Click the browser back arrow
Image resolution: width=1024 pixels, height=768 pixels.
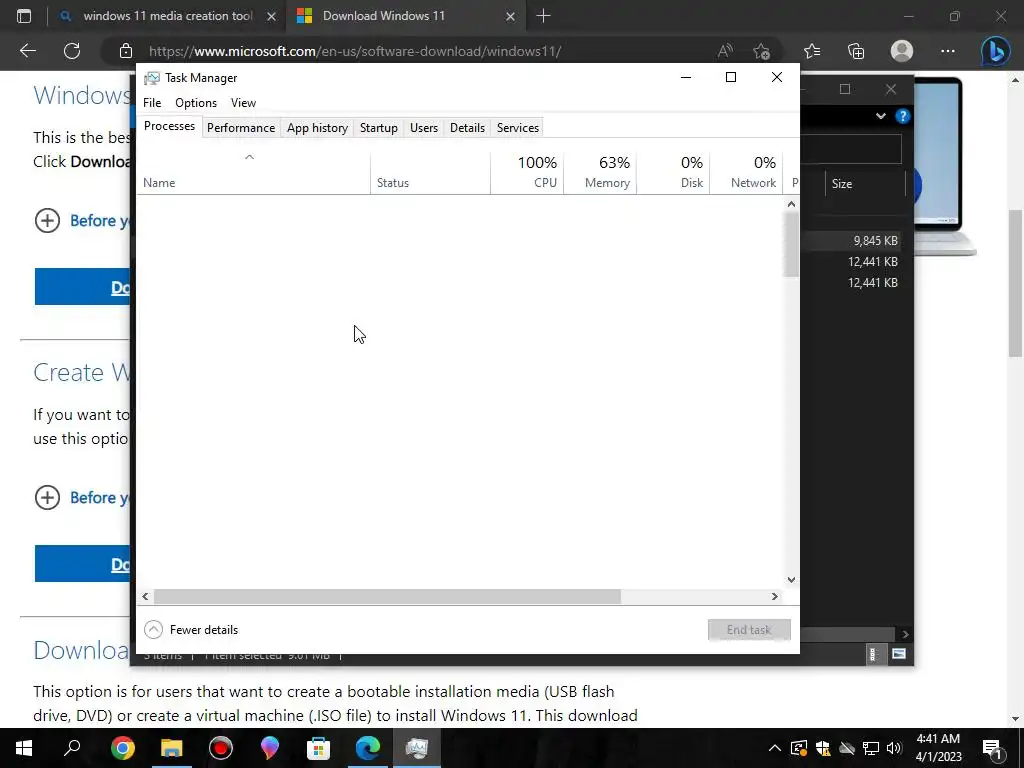pyautogui.click(x=27, y=51)
